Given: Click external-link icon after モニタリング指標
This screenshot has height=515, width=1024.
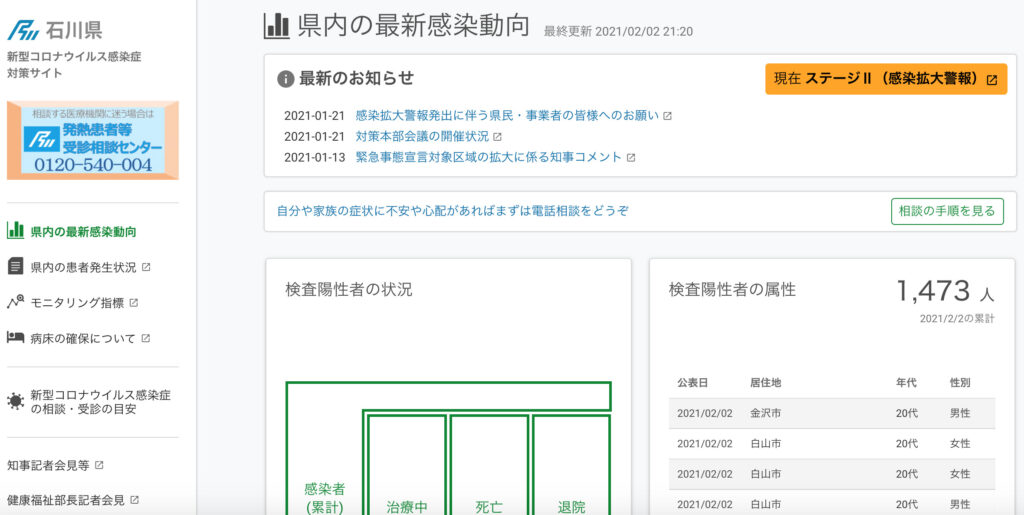Looking at the screenshot, I should 133,303.
